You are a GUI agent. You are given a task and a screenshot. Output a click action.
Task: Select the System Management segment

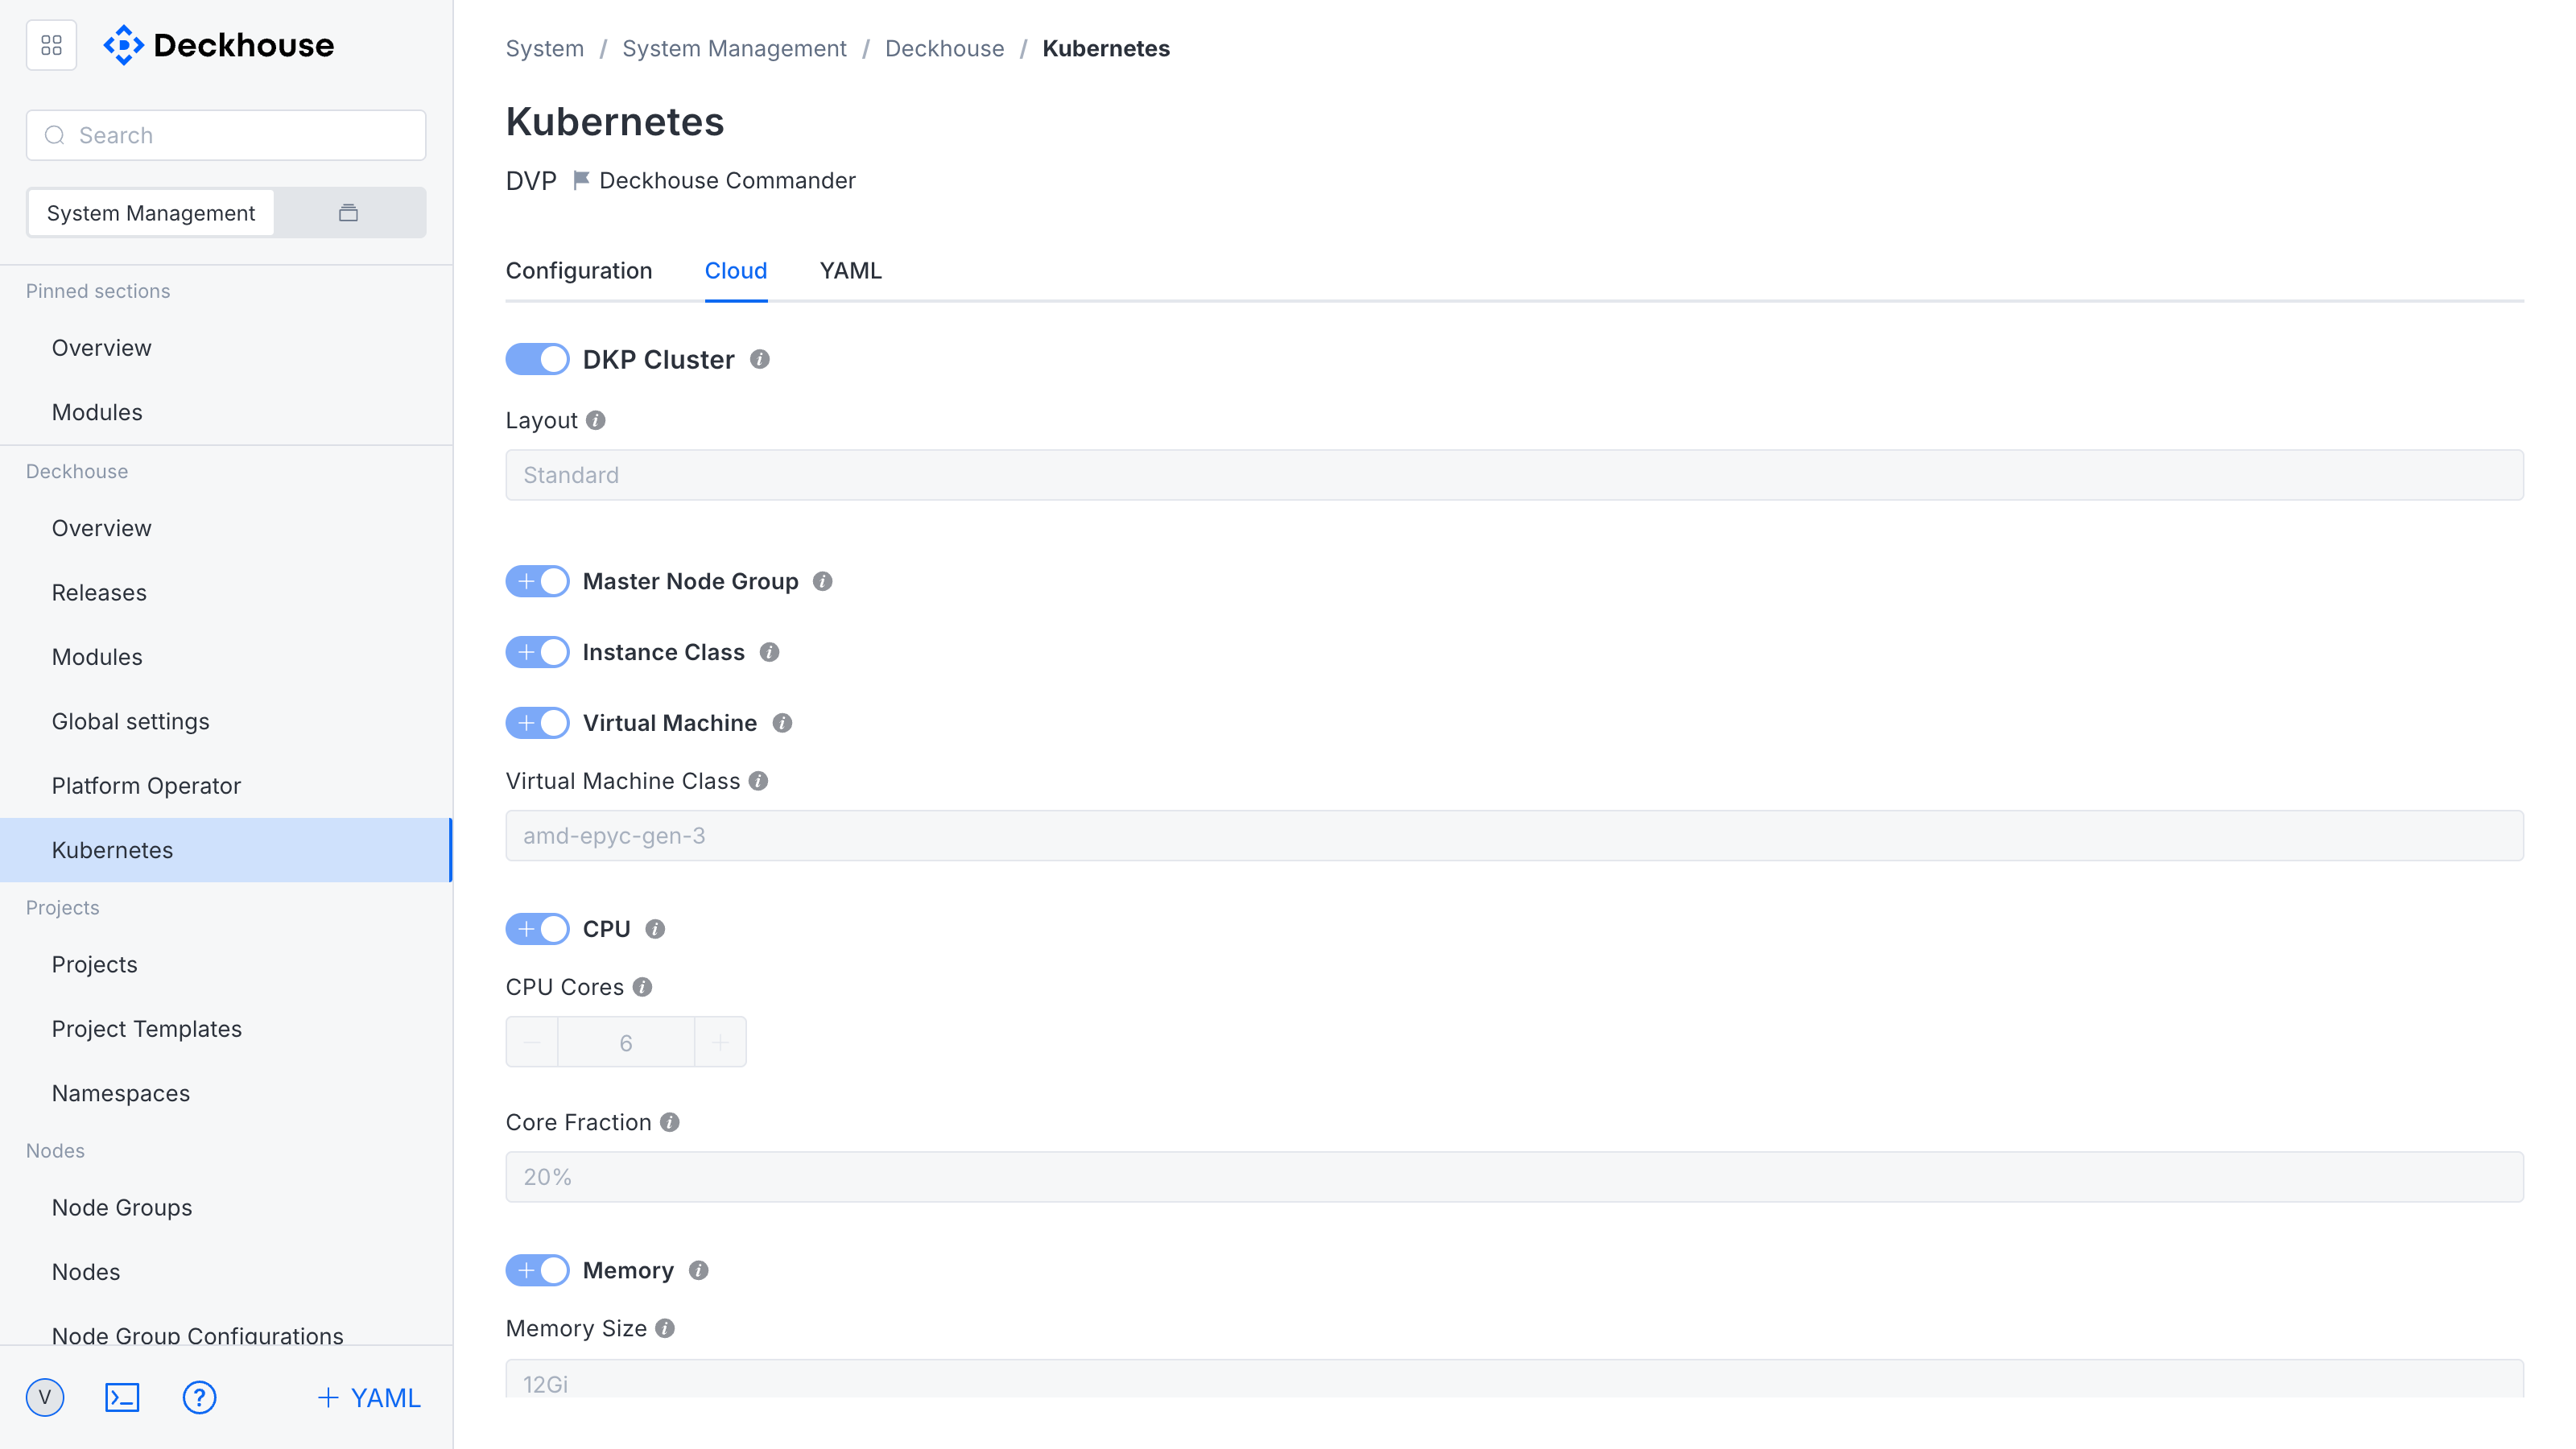click(151, 213)
